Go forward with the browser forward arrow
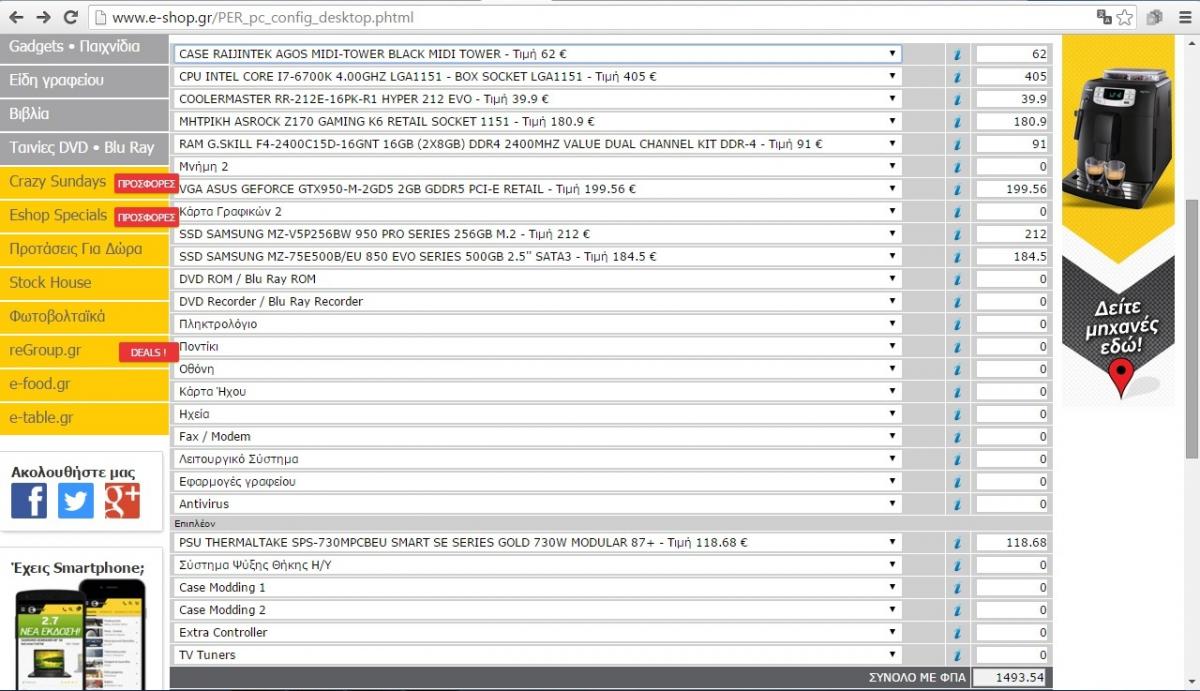 (x=43, y=17)
